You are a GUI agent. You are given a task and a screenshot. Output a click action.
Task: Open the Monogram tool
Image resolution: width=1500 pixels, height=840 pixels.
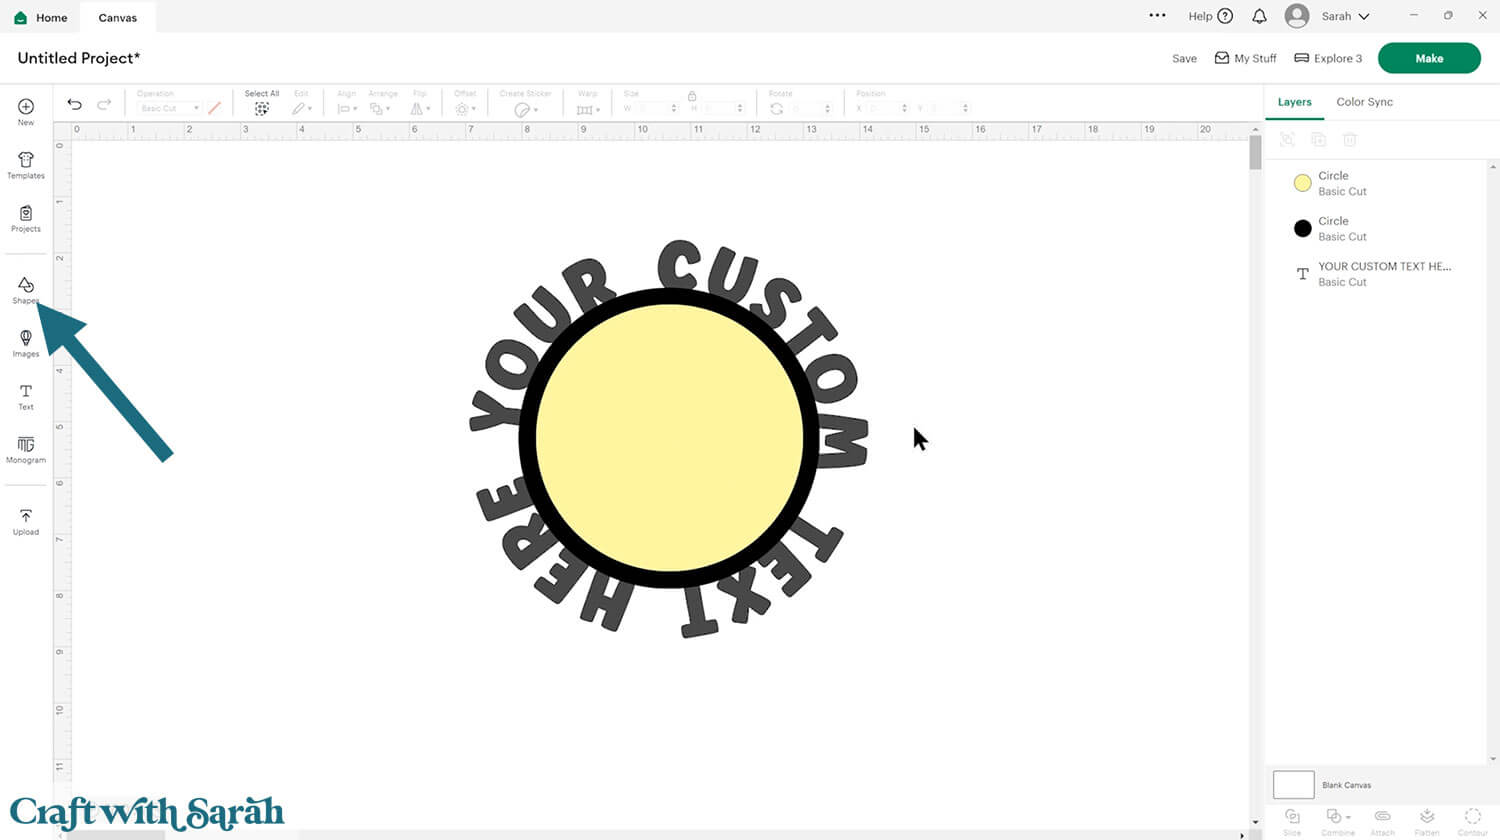tap(26, 450)
